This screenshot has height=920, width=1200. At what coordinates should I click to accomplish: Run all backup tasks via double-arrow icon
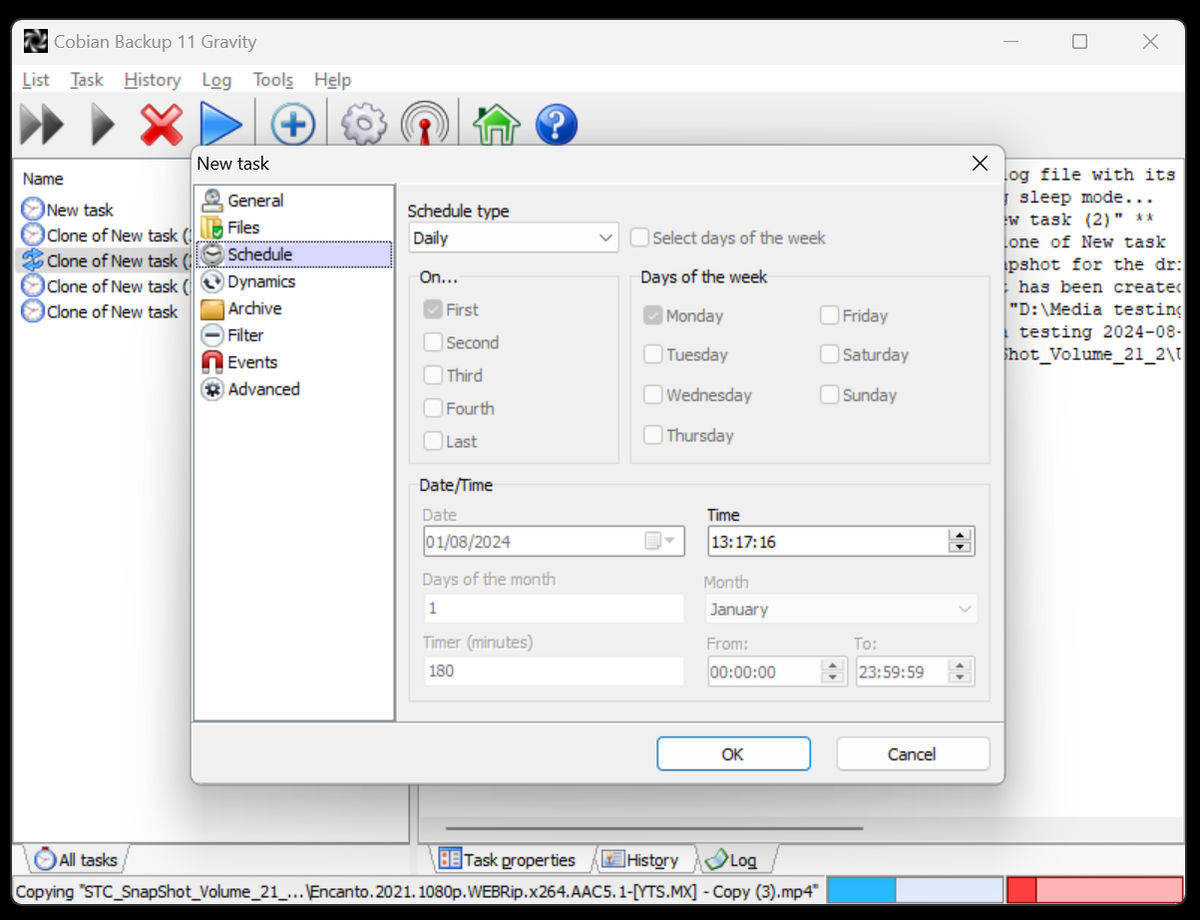click(41, 124)
